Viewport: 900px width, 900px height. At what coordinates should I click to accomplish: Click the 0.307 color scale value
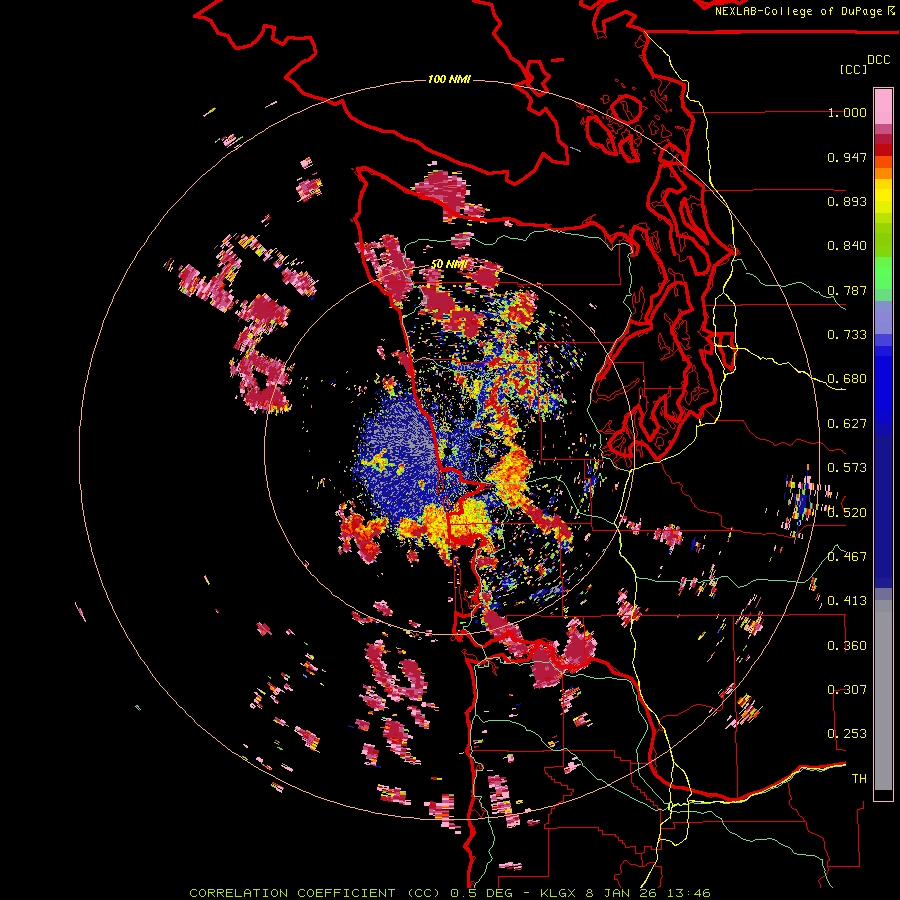click(847, 689)
